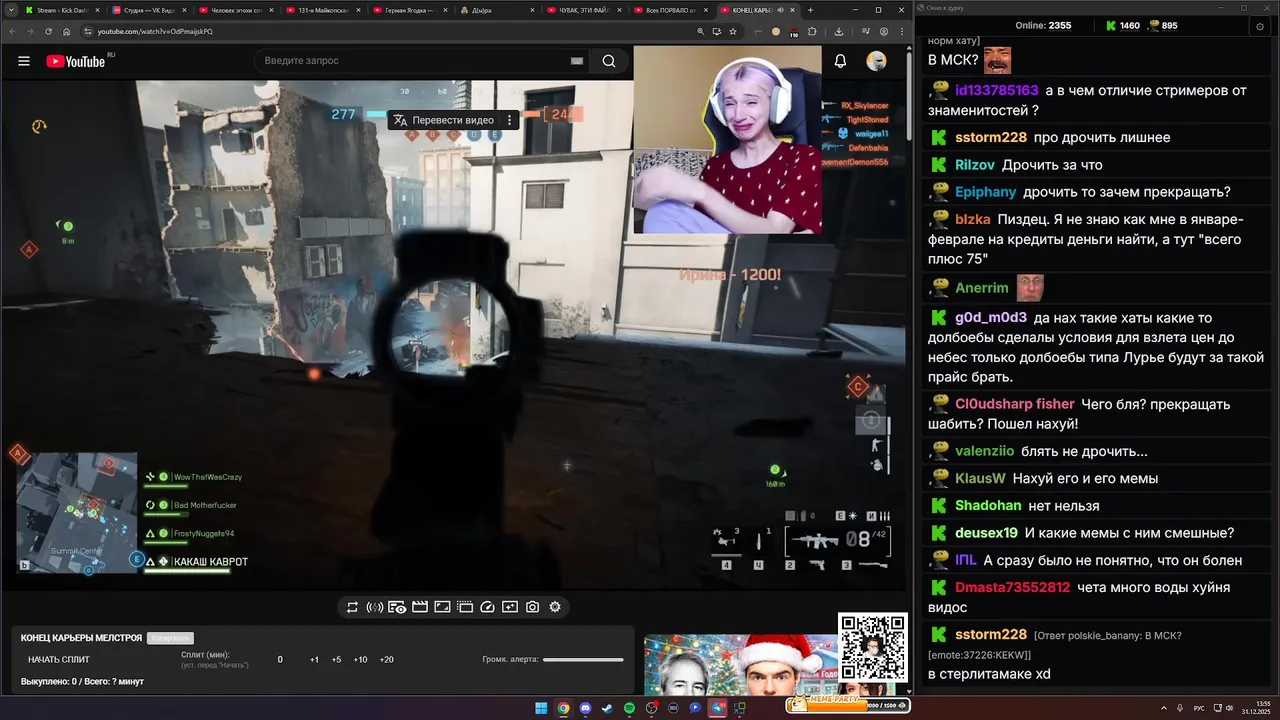Click the eye-screen icon in player toolbar
1280x720 pixels.
(397, 607)
